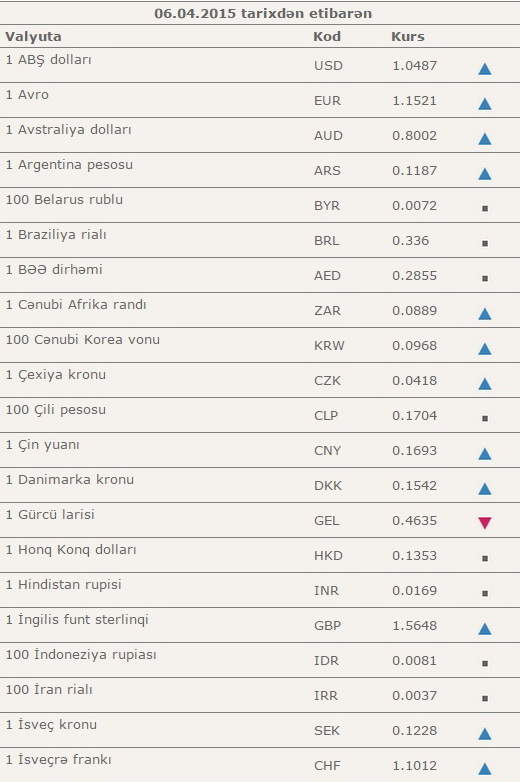The width and height of the screenshot is (520, 782).
Task: Select the 1 Gürcü larisi row label
Action: point(50,514)
